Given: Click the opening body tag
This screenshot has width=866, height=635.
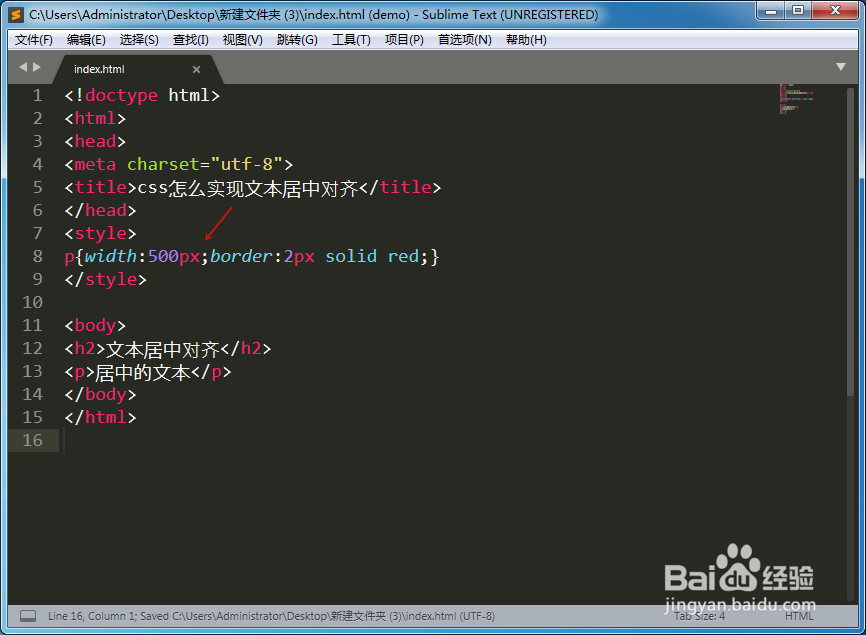Looking at the screenshot, I should click(x=95, y=326).
